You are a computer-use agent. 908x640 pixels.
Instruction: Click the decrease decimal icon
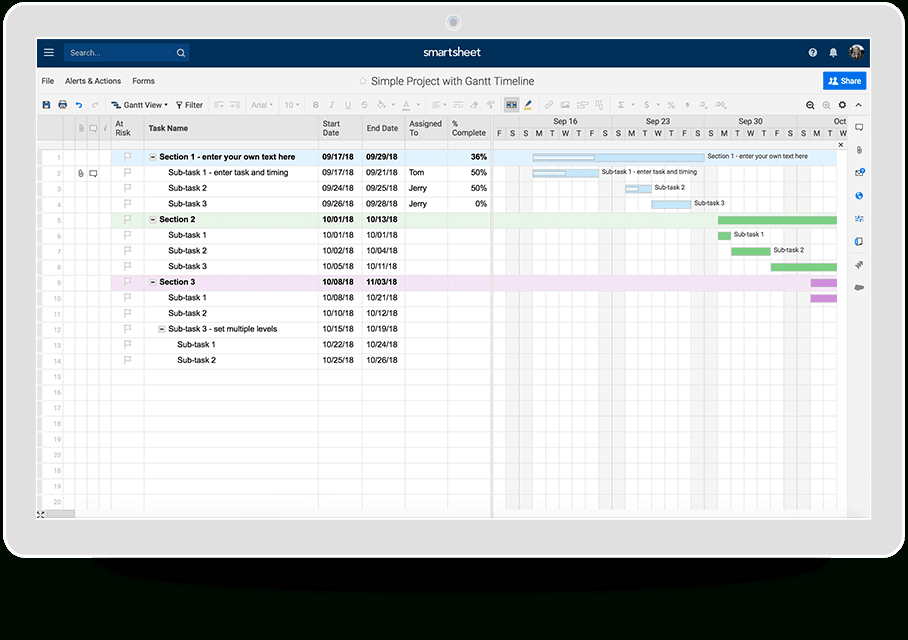(703, 105)
